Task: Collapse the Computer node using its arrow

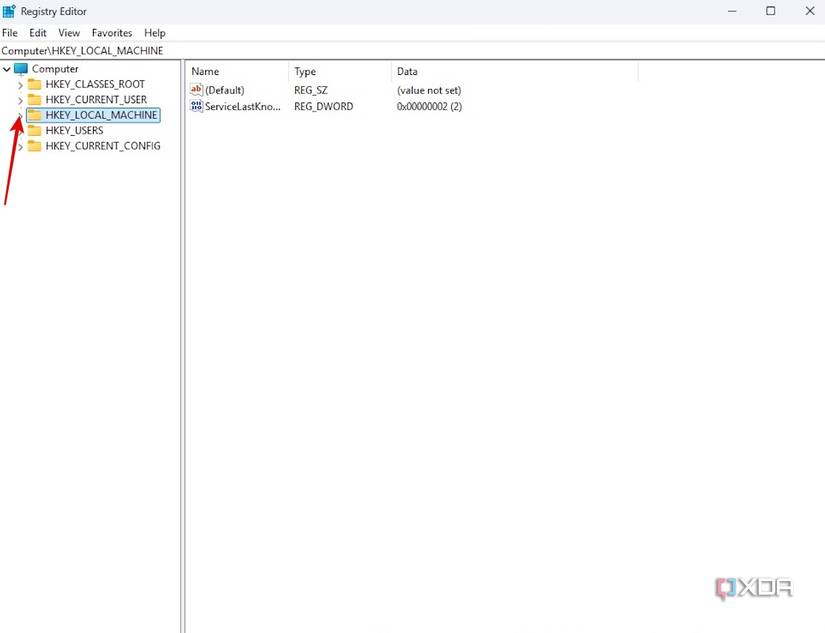Action: (x=7, y=68)
